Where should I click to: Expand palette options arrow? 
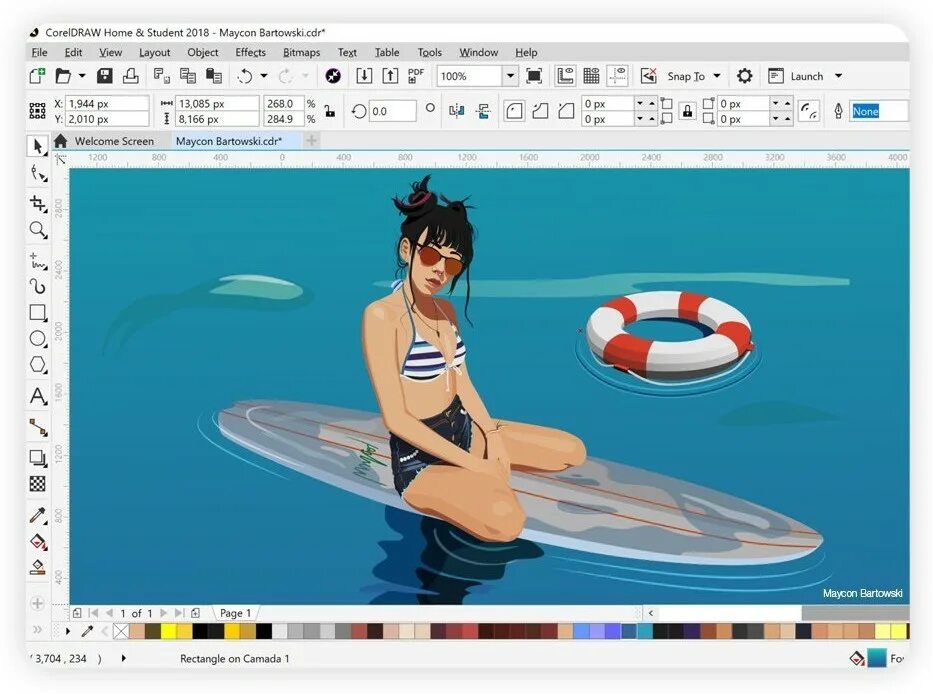[x=68, y=631]
